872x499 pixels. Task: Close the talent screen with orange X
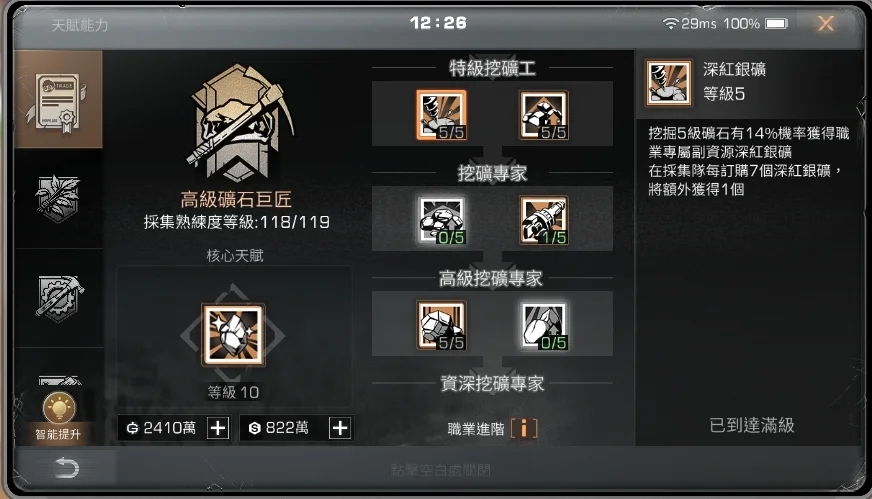click(826, 23)
